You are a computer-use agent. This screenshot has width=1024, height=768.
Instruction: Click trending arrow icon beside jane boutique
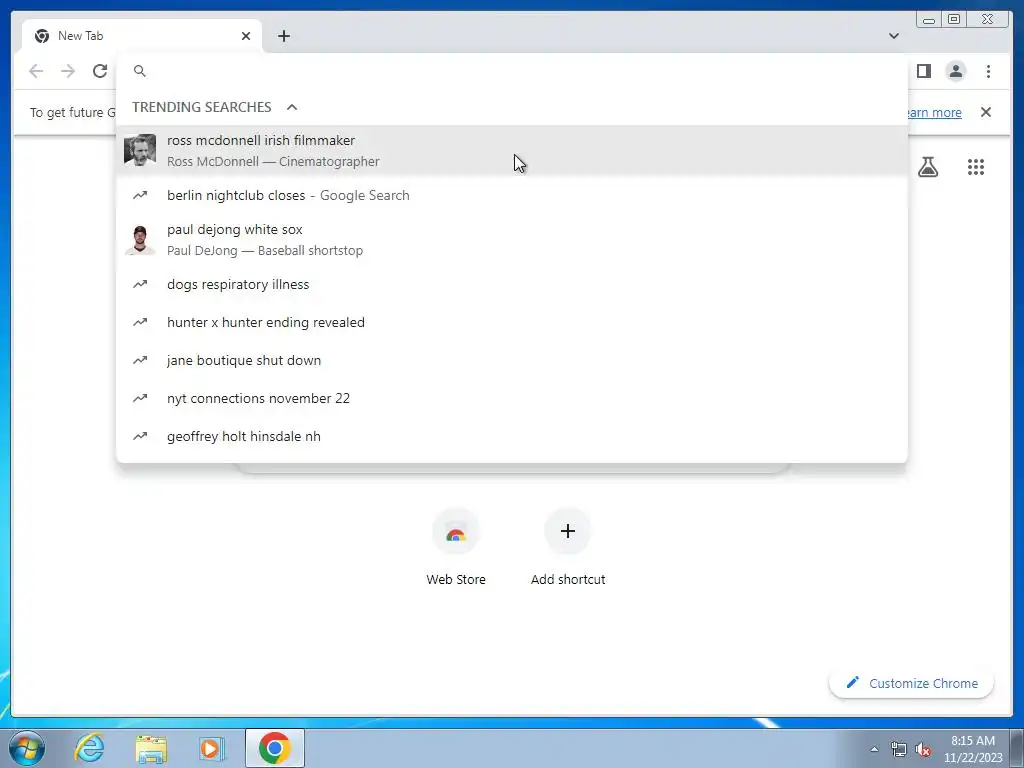coord(140,360)
